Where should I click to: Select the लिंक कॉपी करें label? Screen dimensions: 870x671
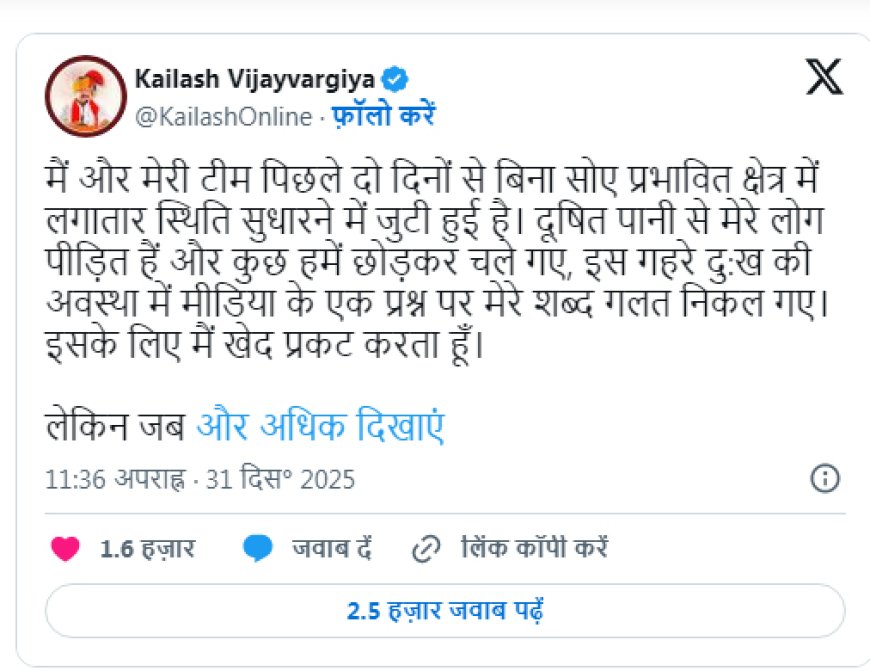(x=534, y=548)
